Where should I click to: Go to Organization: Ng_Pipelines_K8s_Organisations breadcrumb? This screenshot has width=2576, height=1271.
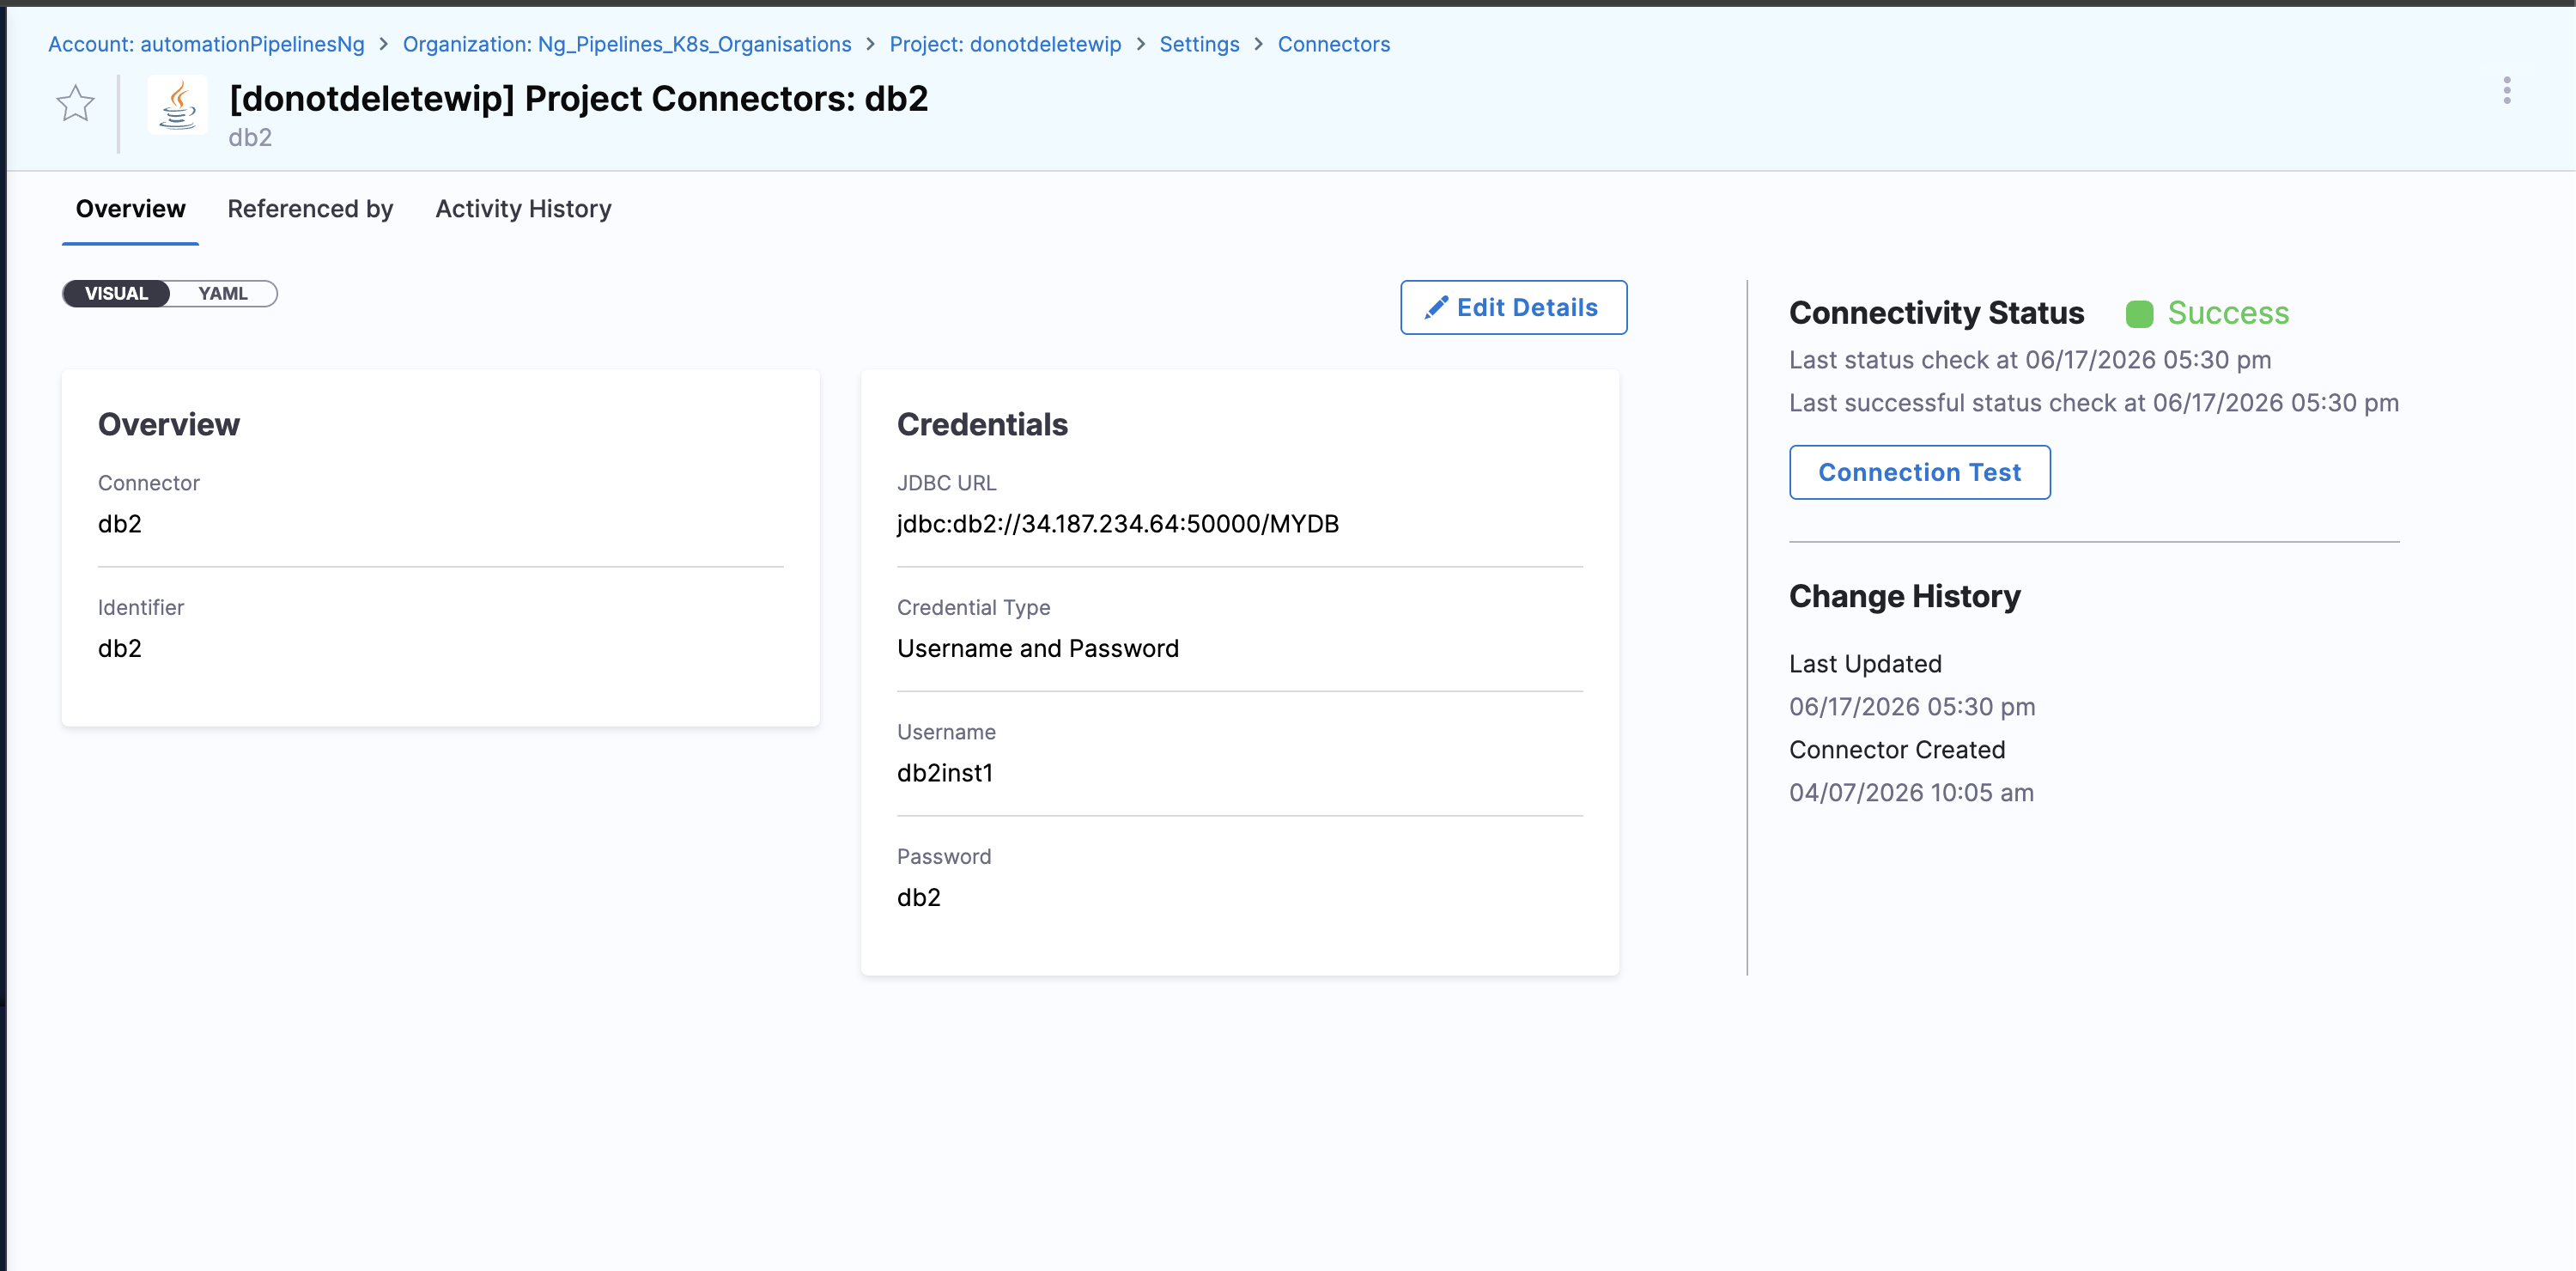click(627, 44)
